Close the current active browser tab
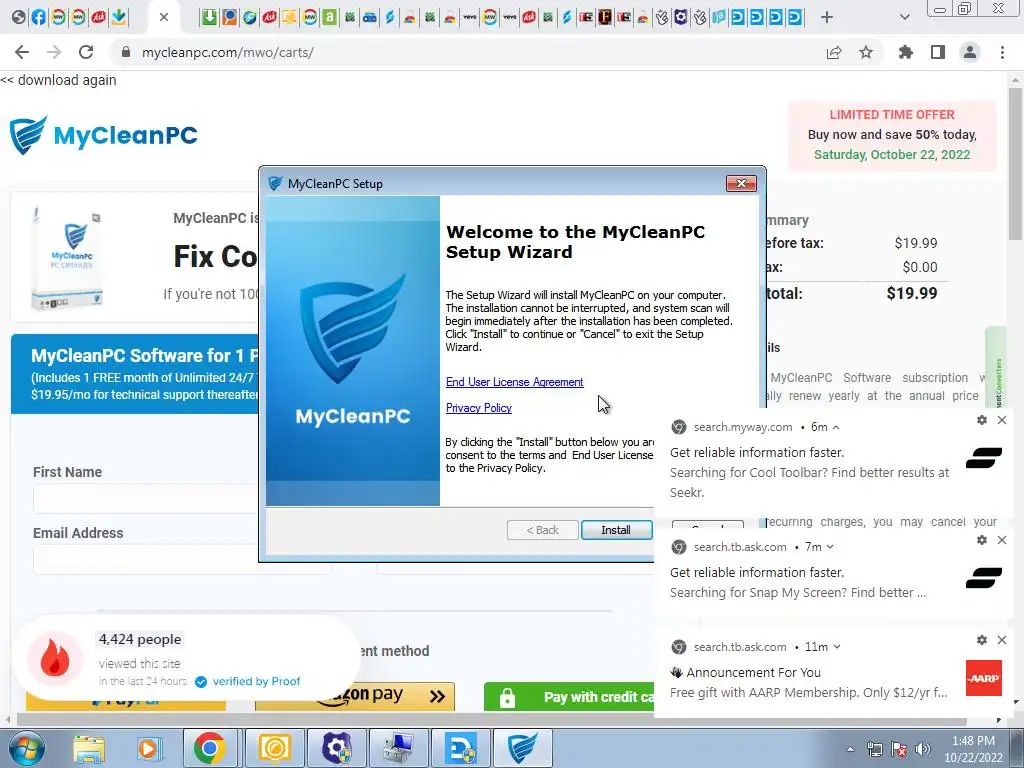The height and width of the screenshot is (768, 1024). pos(164,18)
